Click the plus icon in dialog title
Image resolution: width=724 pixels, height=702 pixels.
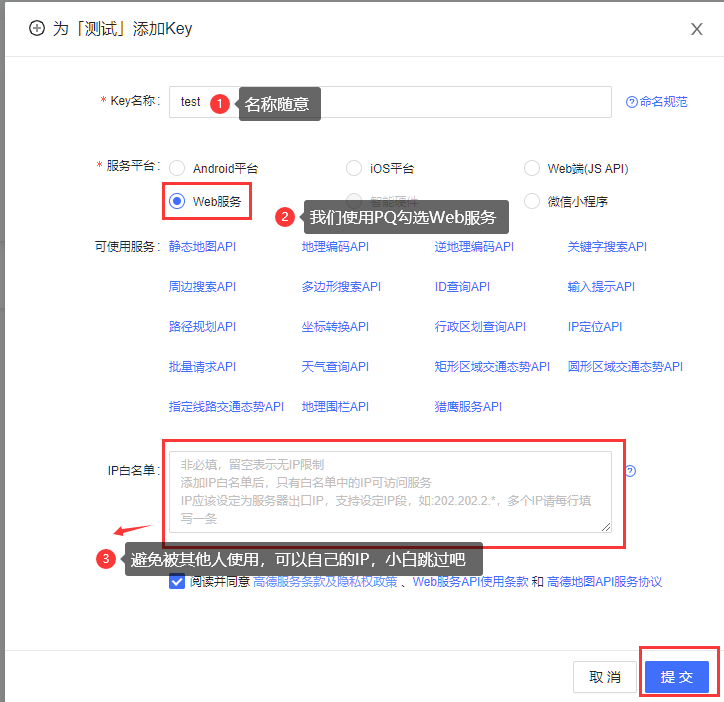(x=37, y=29)
